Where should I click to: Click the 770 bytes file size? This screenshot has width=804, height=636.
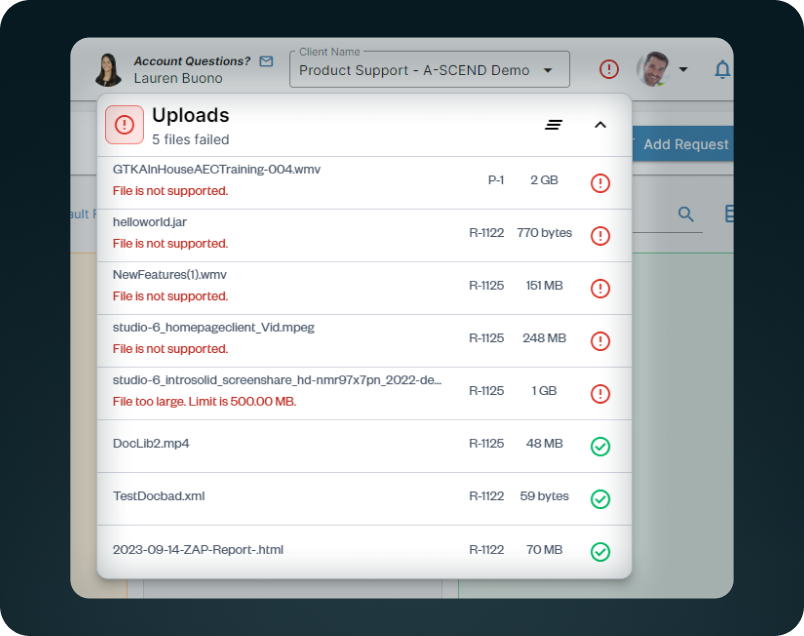coord(544,233)
